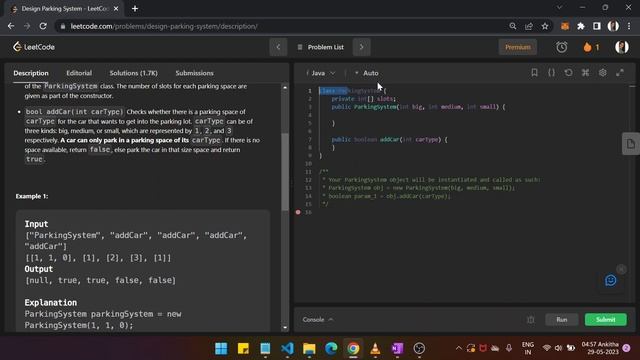The height and width of the screenshot is (360, 640).
Task: Open File Explorer from the taskbar
Action: click(309, 349)
